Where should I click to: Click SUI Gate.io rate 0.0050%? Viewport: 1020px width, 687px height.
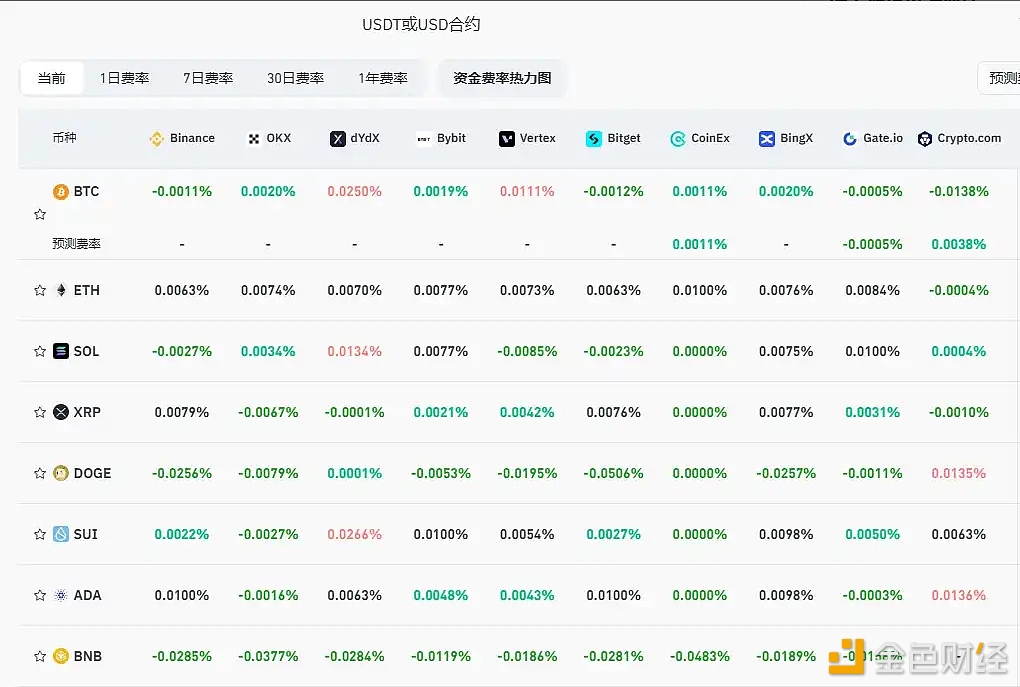click(872, 534)
